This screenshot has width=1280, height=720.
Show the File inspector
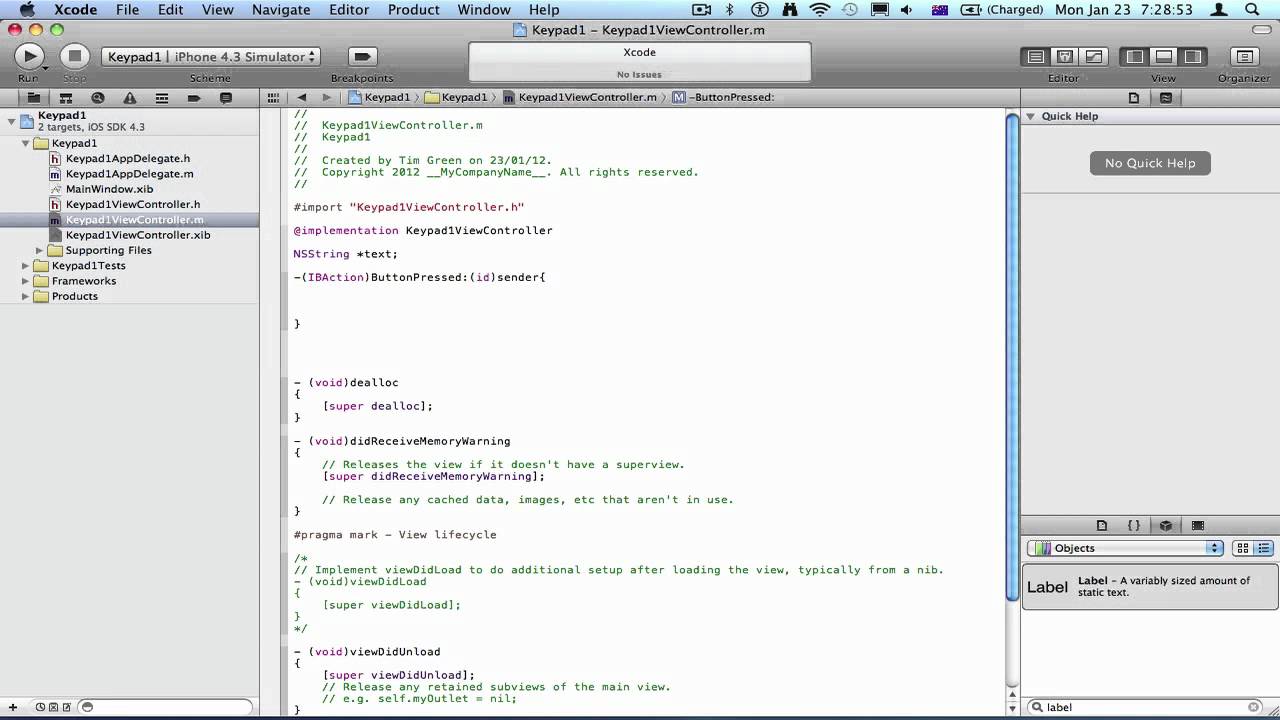1134,98
